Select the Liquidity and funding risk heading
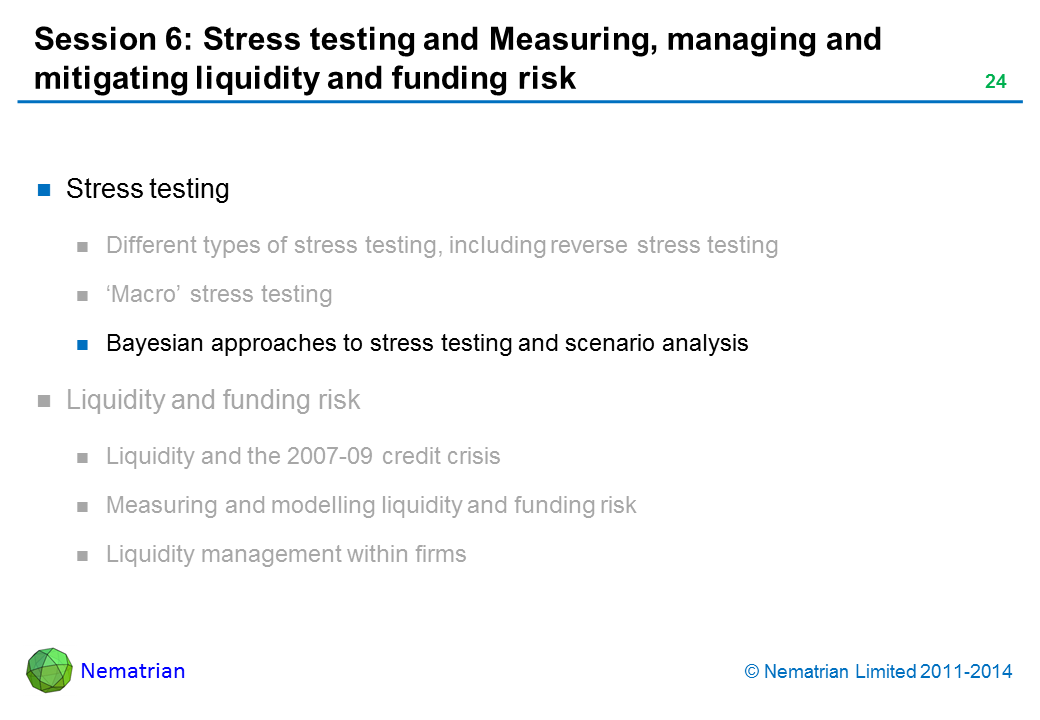The height and width of the screenshot is (720, 1040). (x=213, y=401)
